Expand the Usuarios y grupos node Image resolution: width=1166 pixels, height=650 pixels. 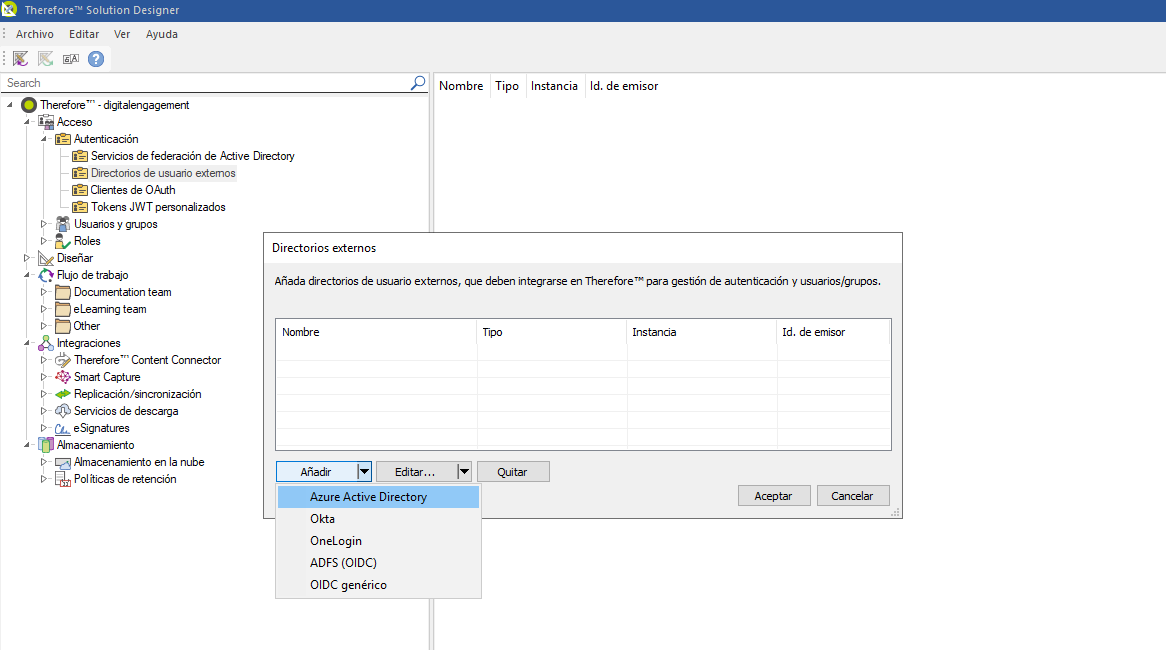click(x=44, y=224)
